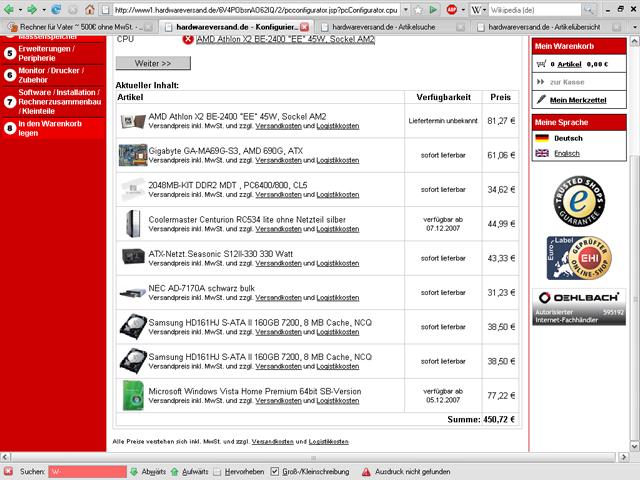640x480 pixels.
Task: Click the horizontal scrollbar left arrow
Action: (x=5, y=457)
